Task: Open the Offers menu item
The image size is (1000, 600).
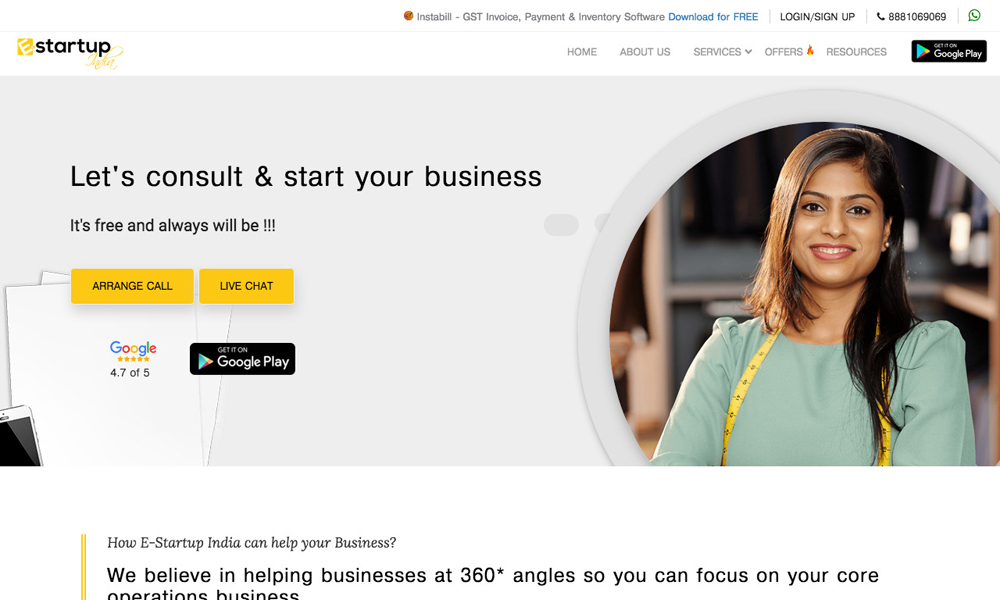Action: click(783, 52)
